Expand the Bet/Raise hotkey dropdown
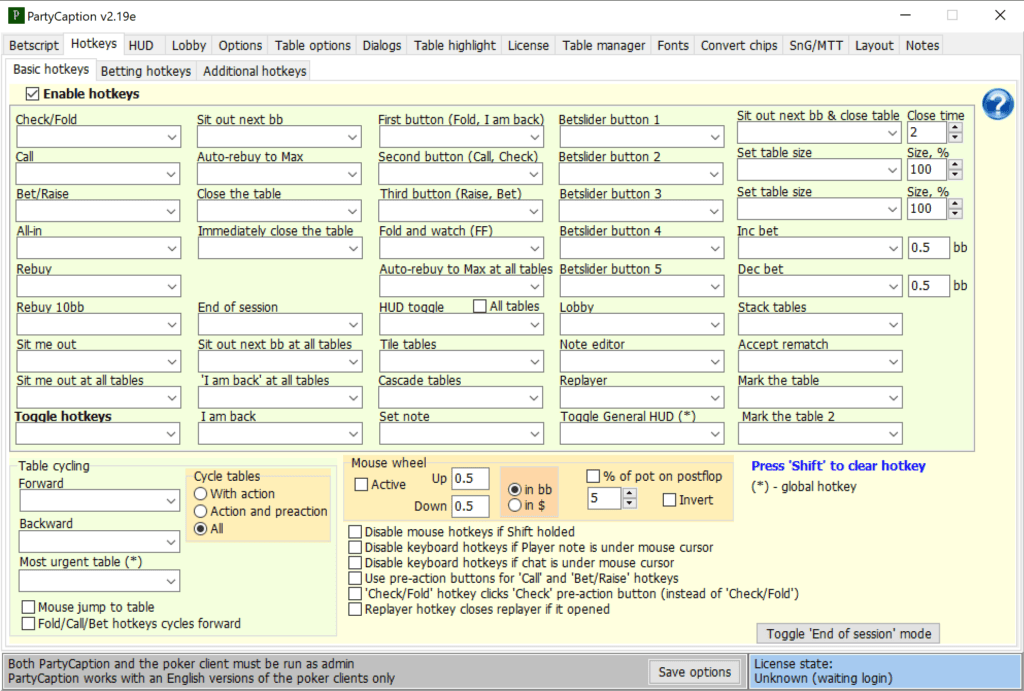 pyautogui.click(x=98, y=212)
